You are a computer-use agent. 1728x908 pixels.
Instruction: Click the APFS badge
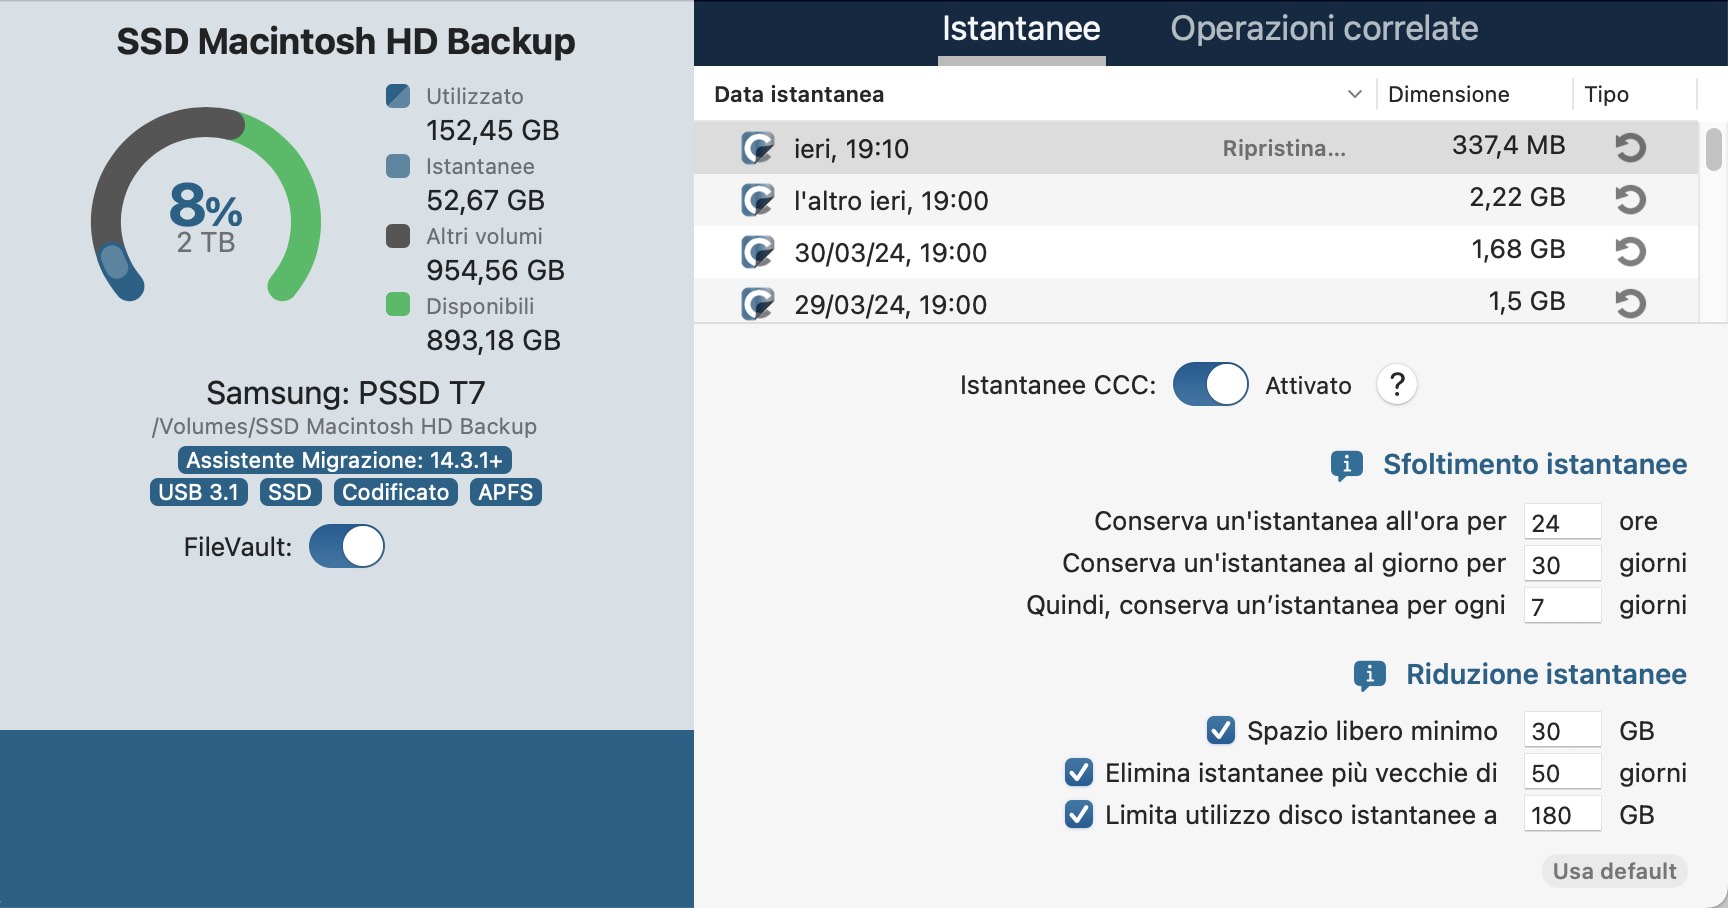(506, 492)
